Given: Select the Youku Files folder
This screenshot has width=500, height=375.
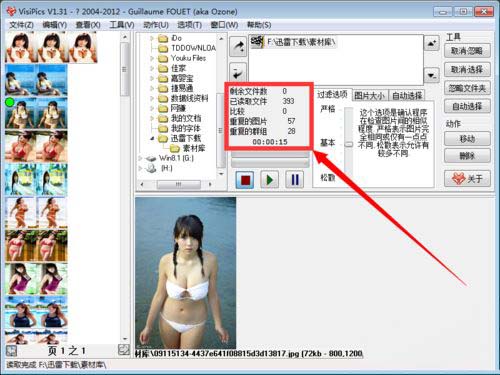Looking at the screenshot, I should [x=182, y=58].
